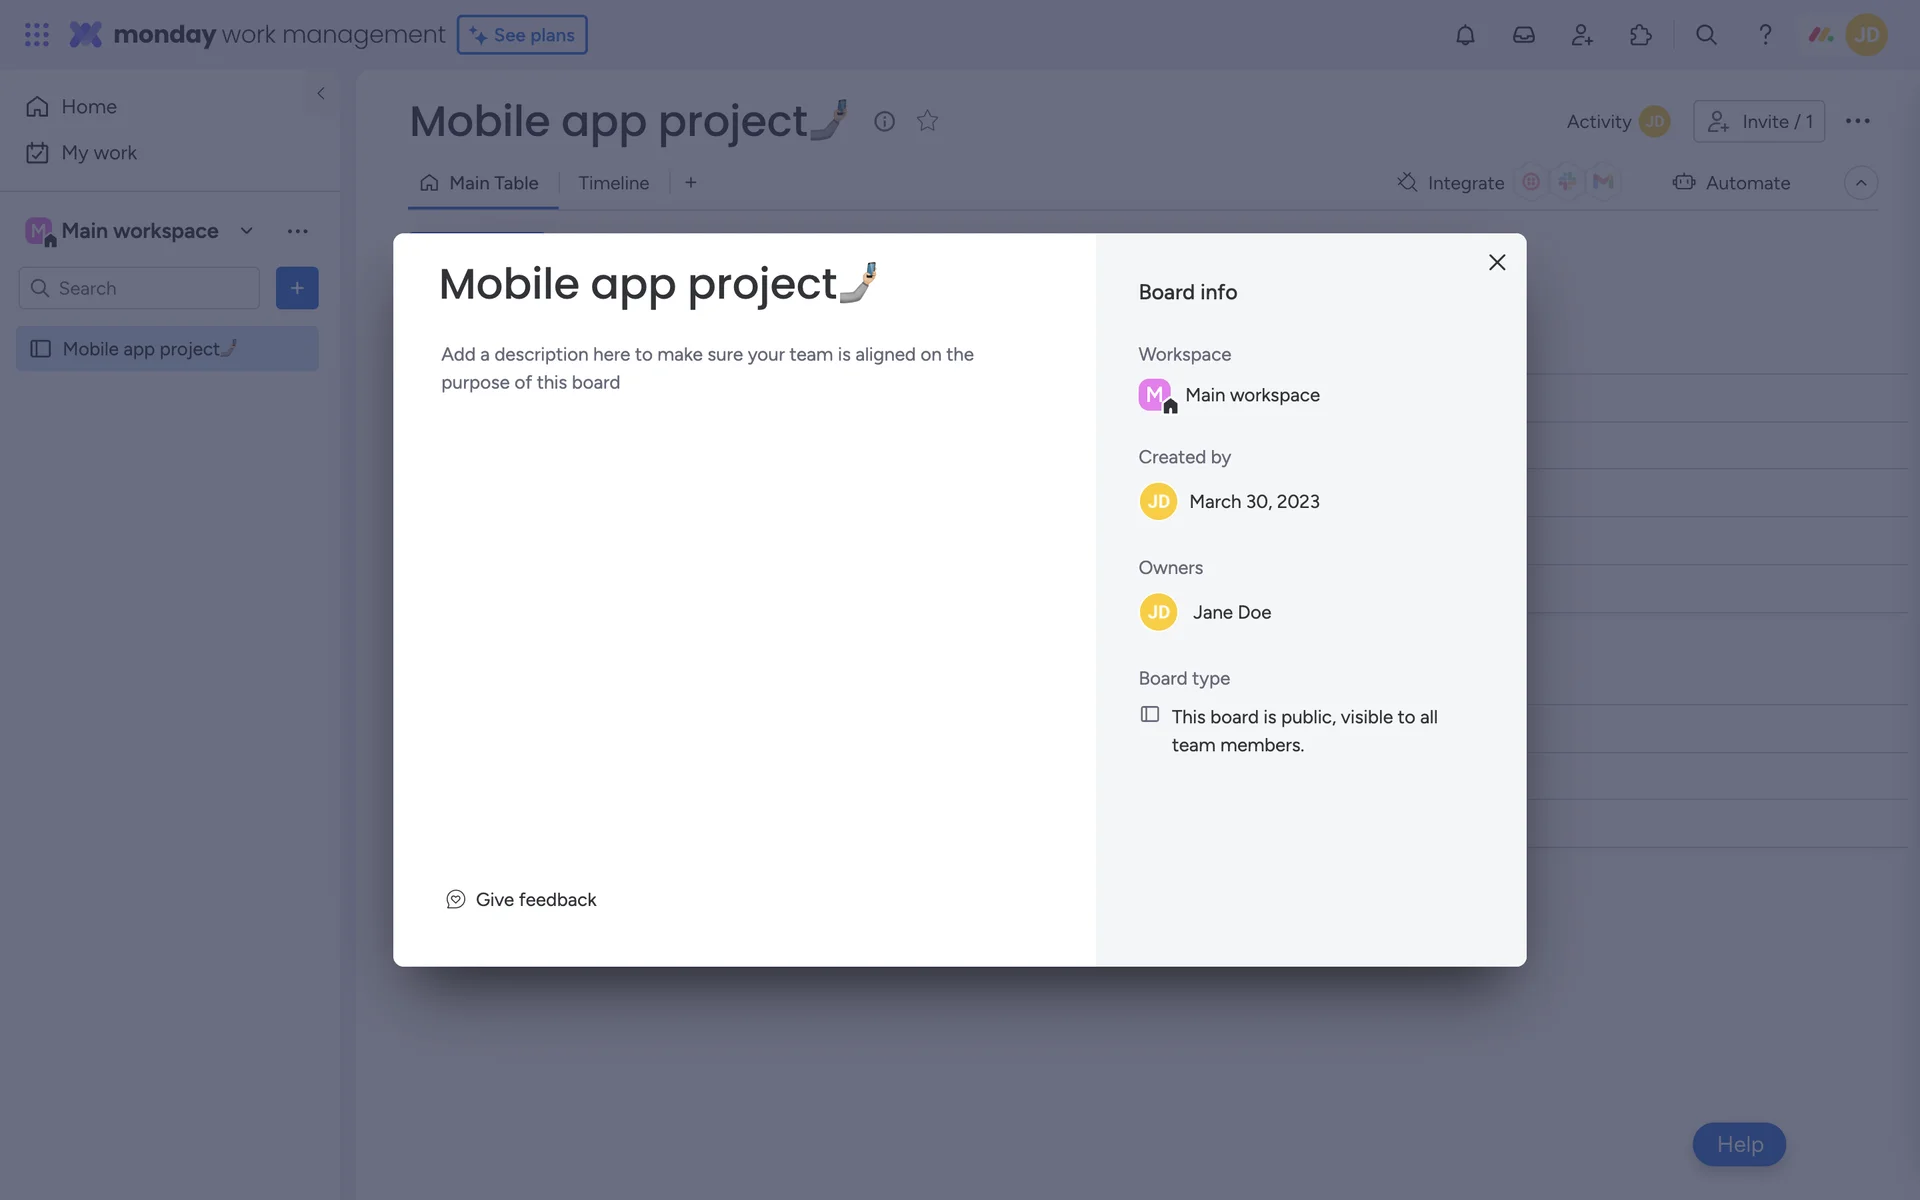1920x1200 pixels.
Task: Open the apps marketplace puzzle icon
Action: [x=1640, y=35]
